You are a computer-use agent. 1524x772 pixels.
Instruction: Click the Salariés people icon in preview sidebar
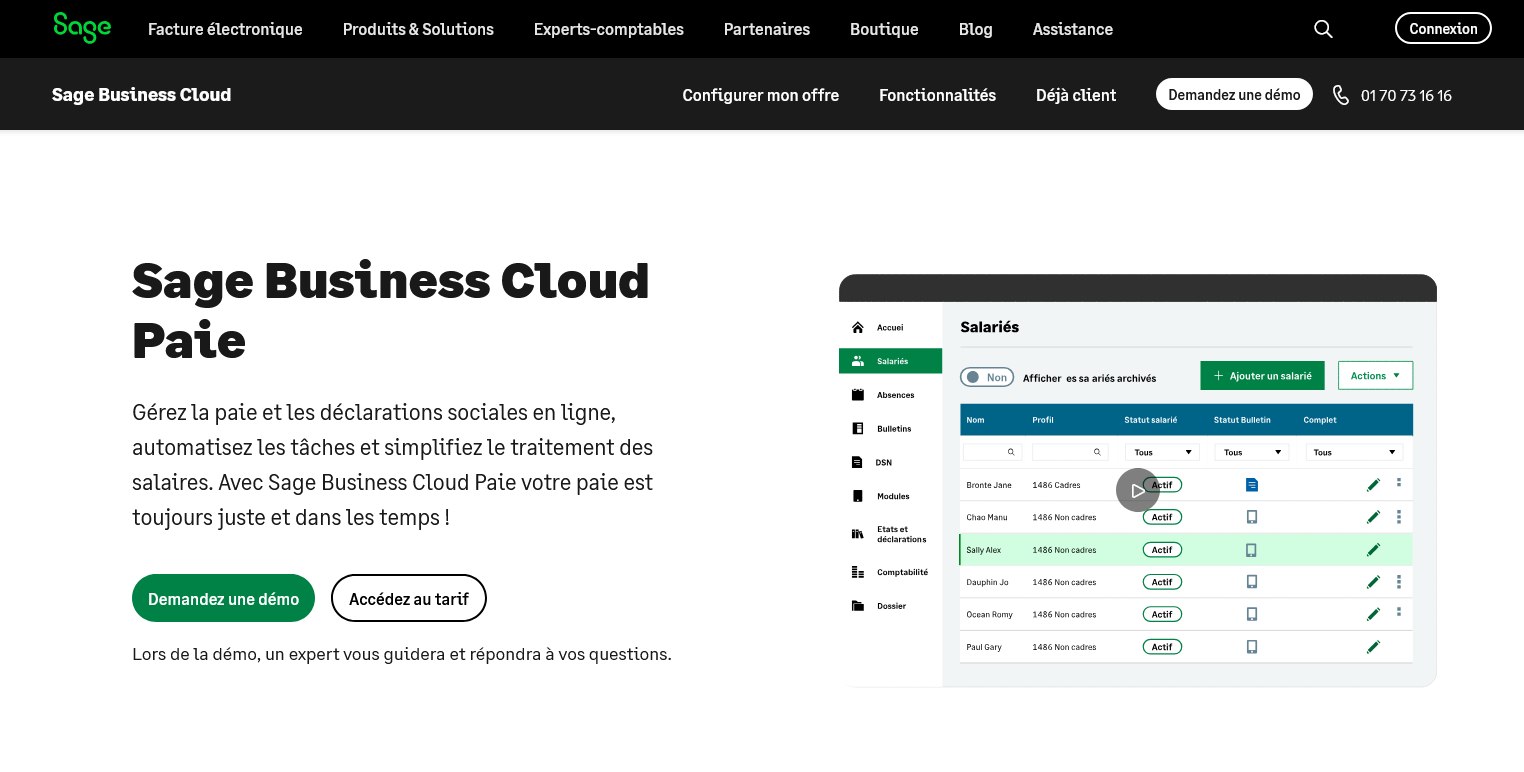[857, 361]
